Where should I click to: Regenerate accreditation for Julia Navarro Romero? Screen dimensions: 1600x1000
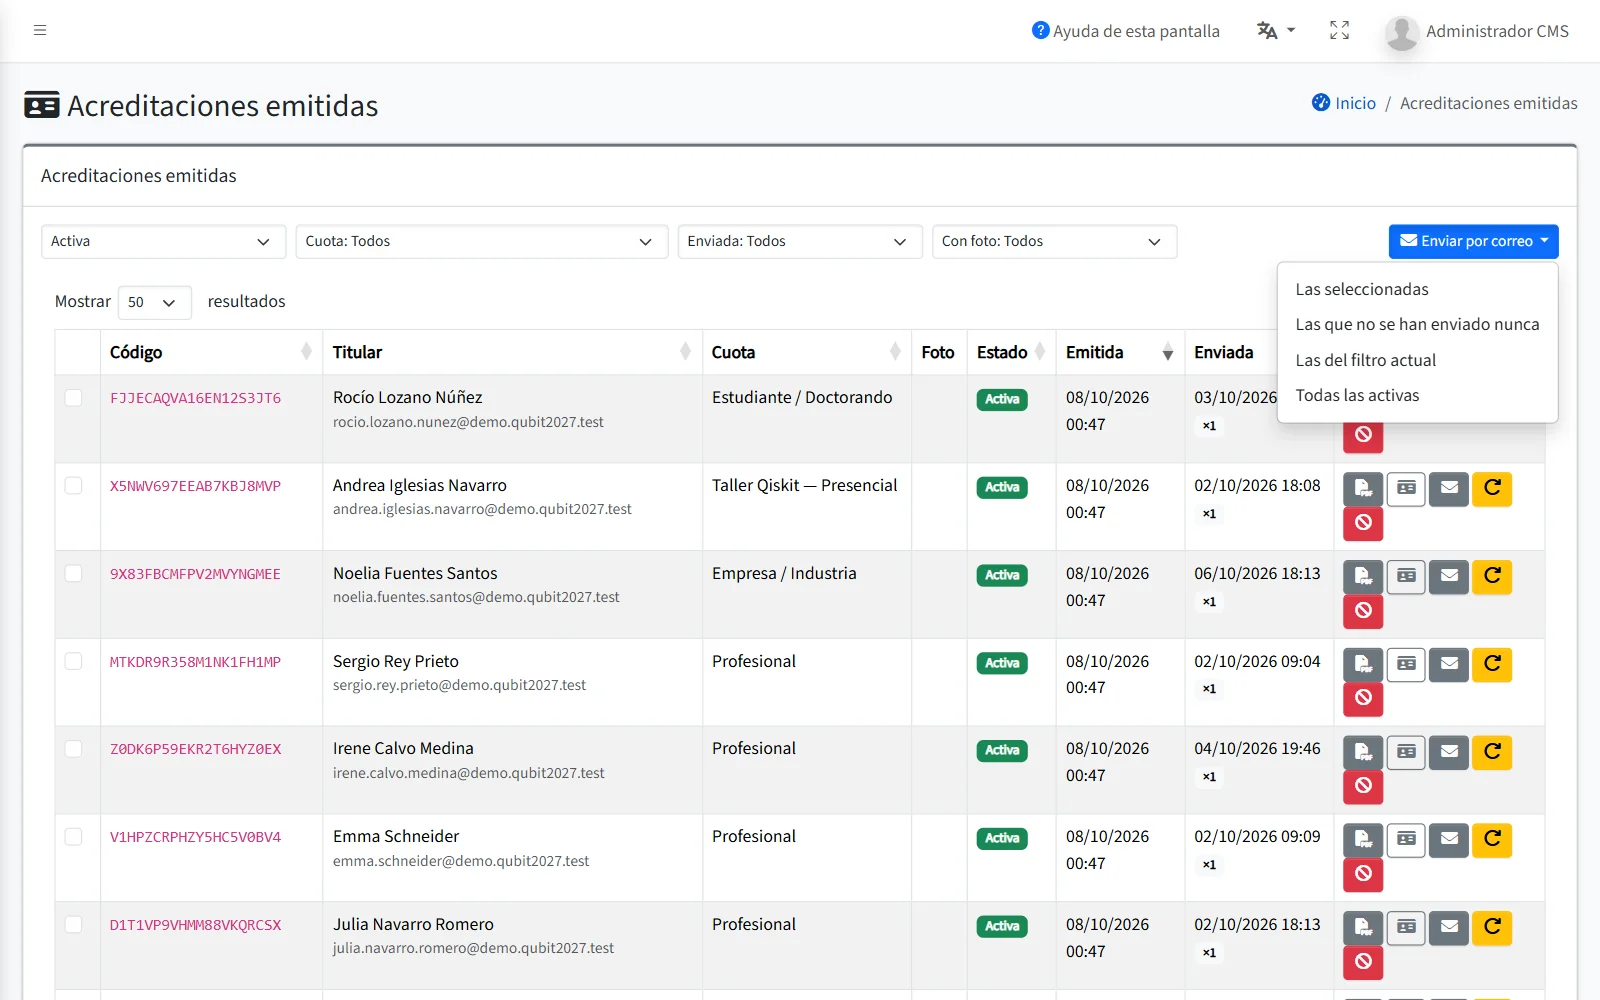(1492, 928)
